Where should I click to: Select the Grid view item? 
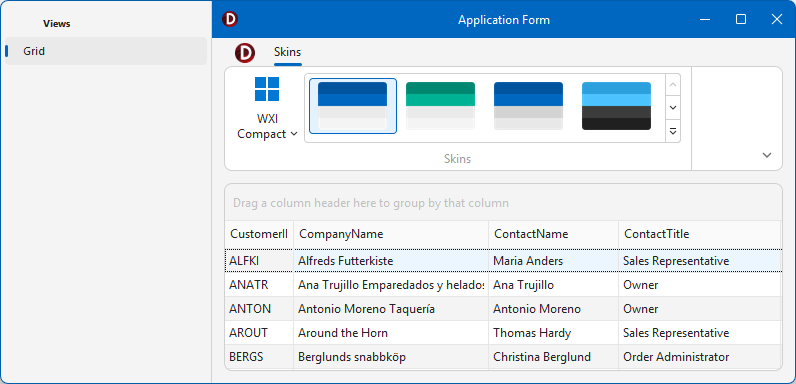click(x=106, y=51)
